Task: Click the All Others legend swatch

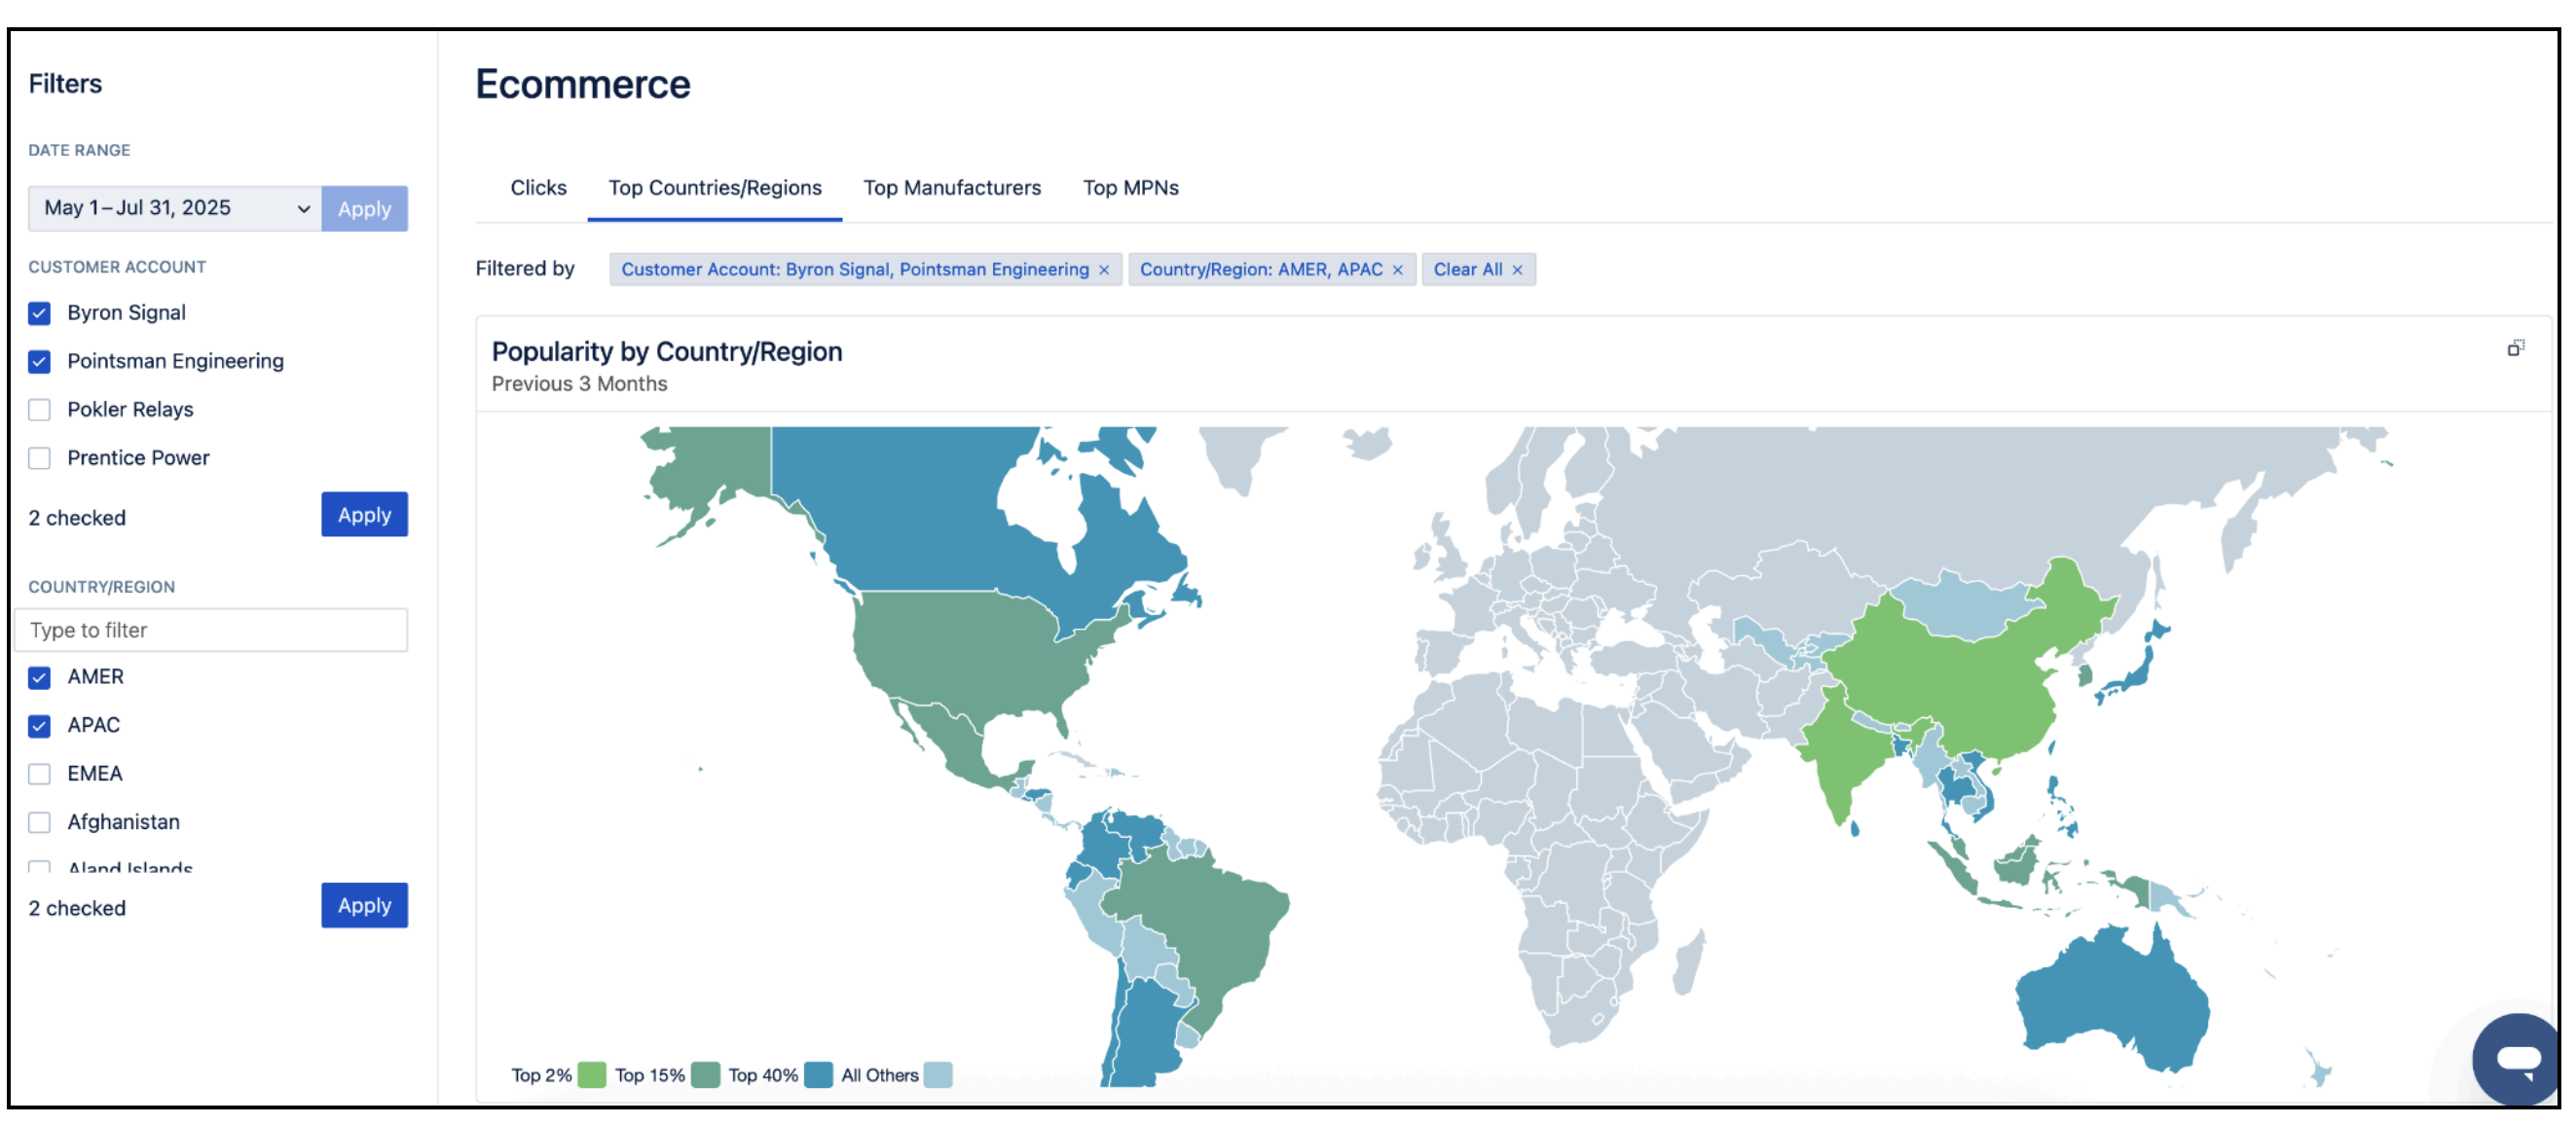Action: point(938,1075)
